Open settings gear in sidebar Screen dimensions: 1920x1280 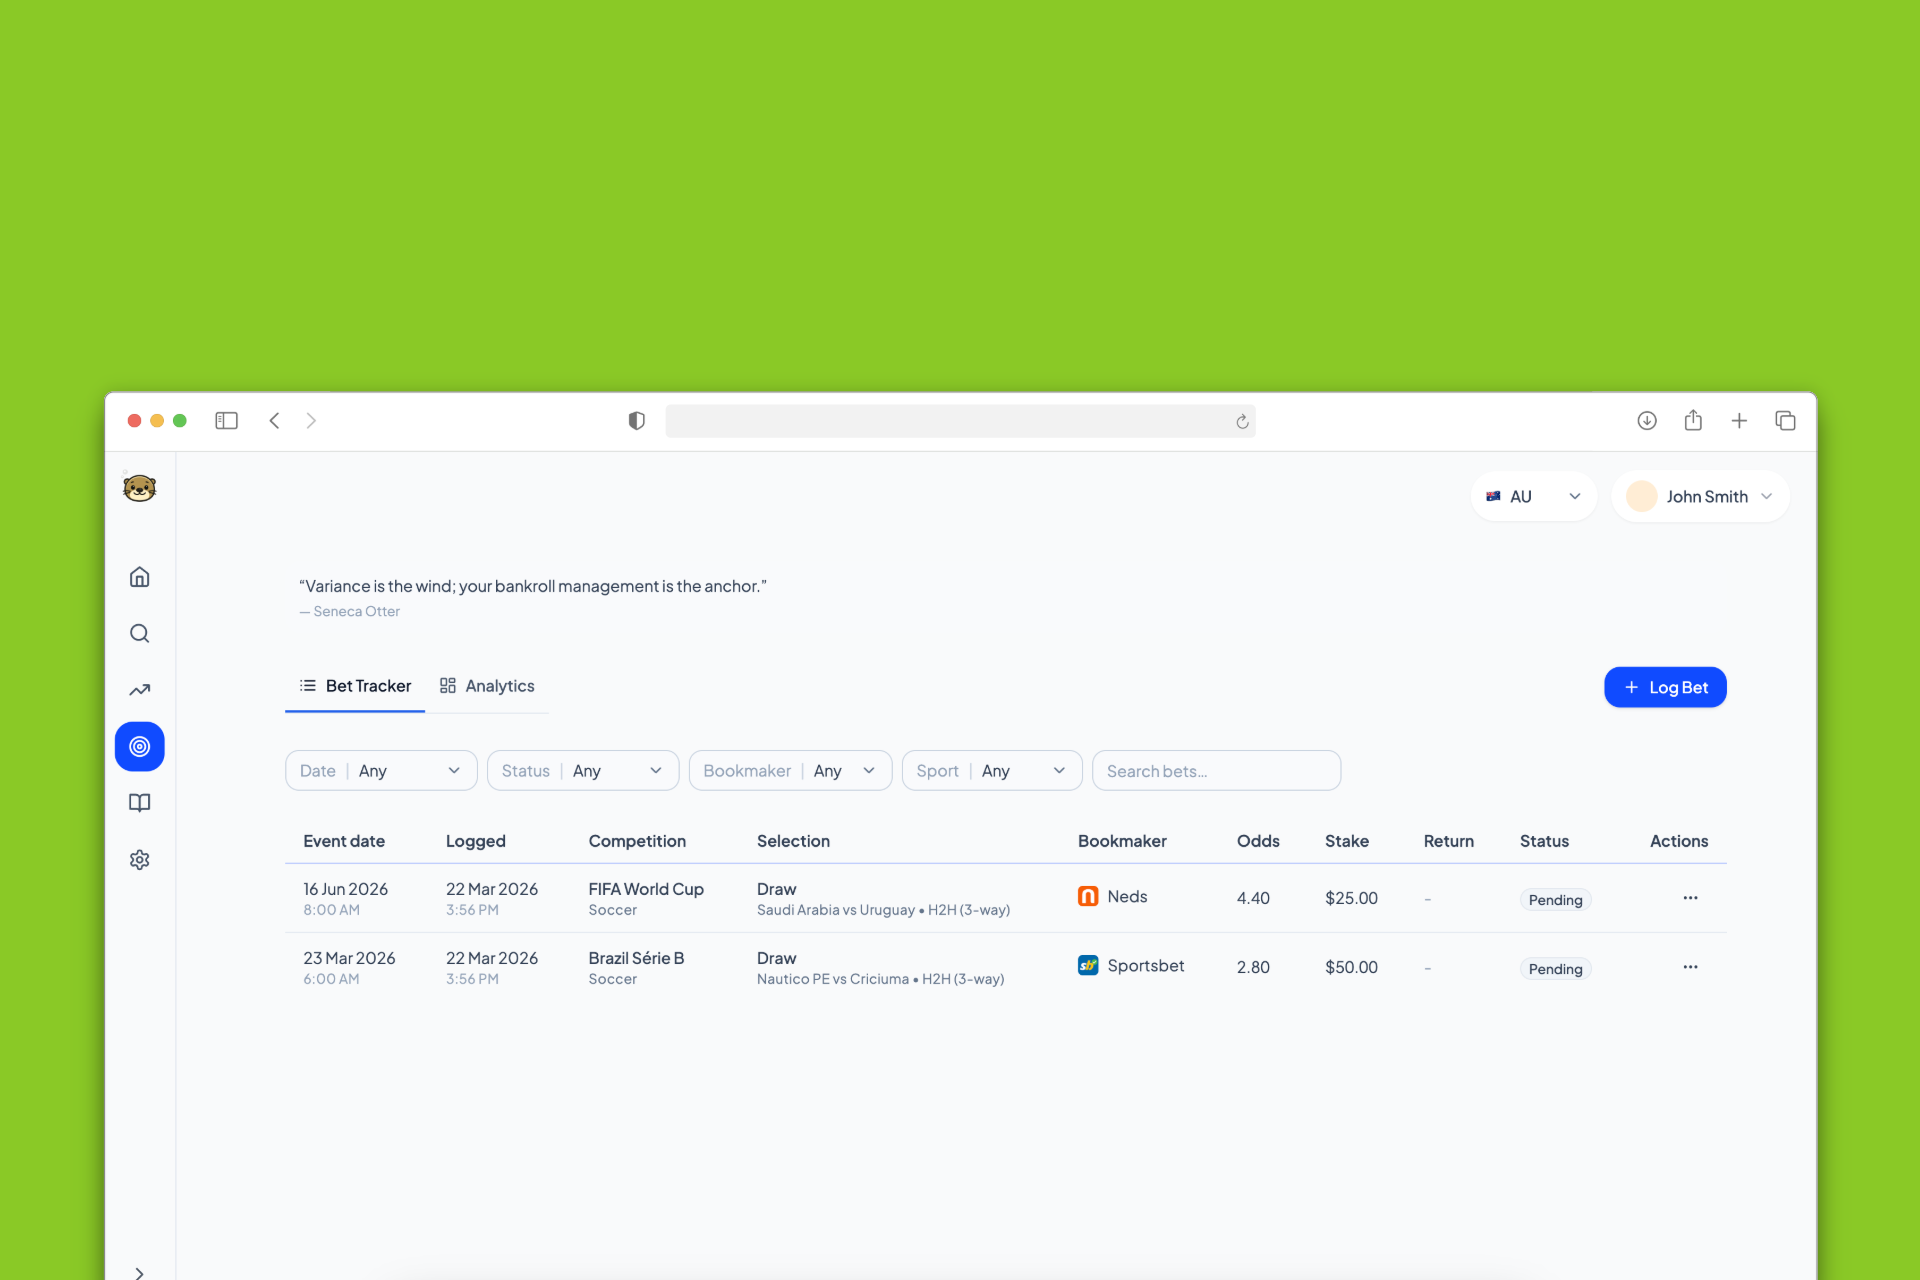pos(140,860)
